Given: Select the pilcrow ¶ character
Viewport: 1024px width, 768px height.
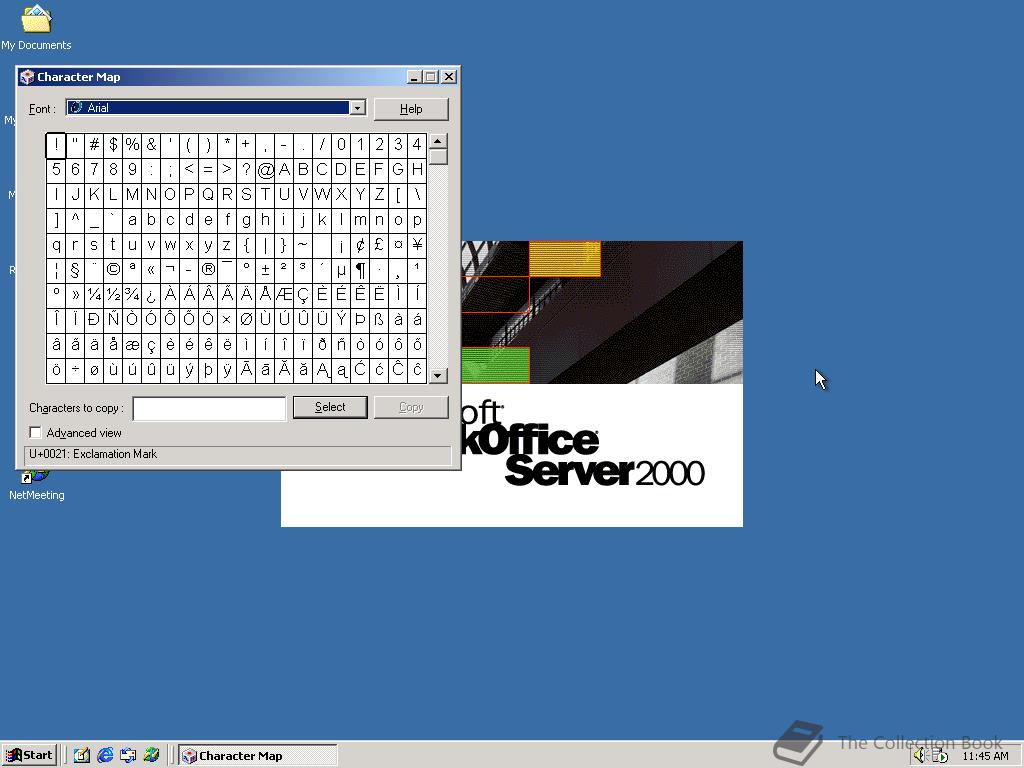Looking at the screenshot, I should (360, 269).
